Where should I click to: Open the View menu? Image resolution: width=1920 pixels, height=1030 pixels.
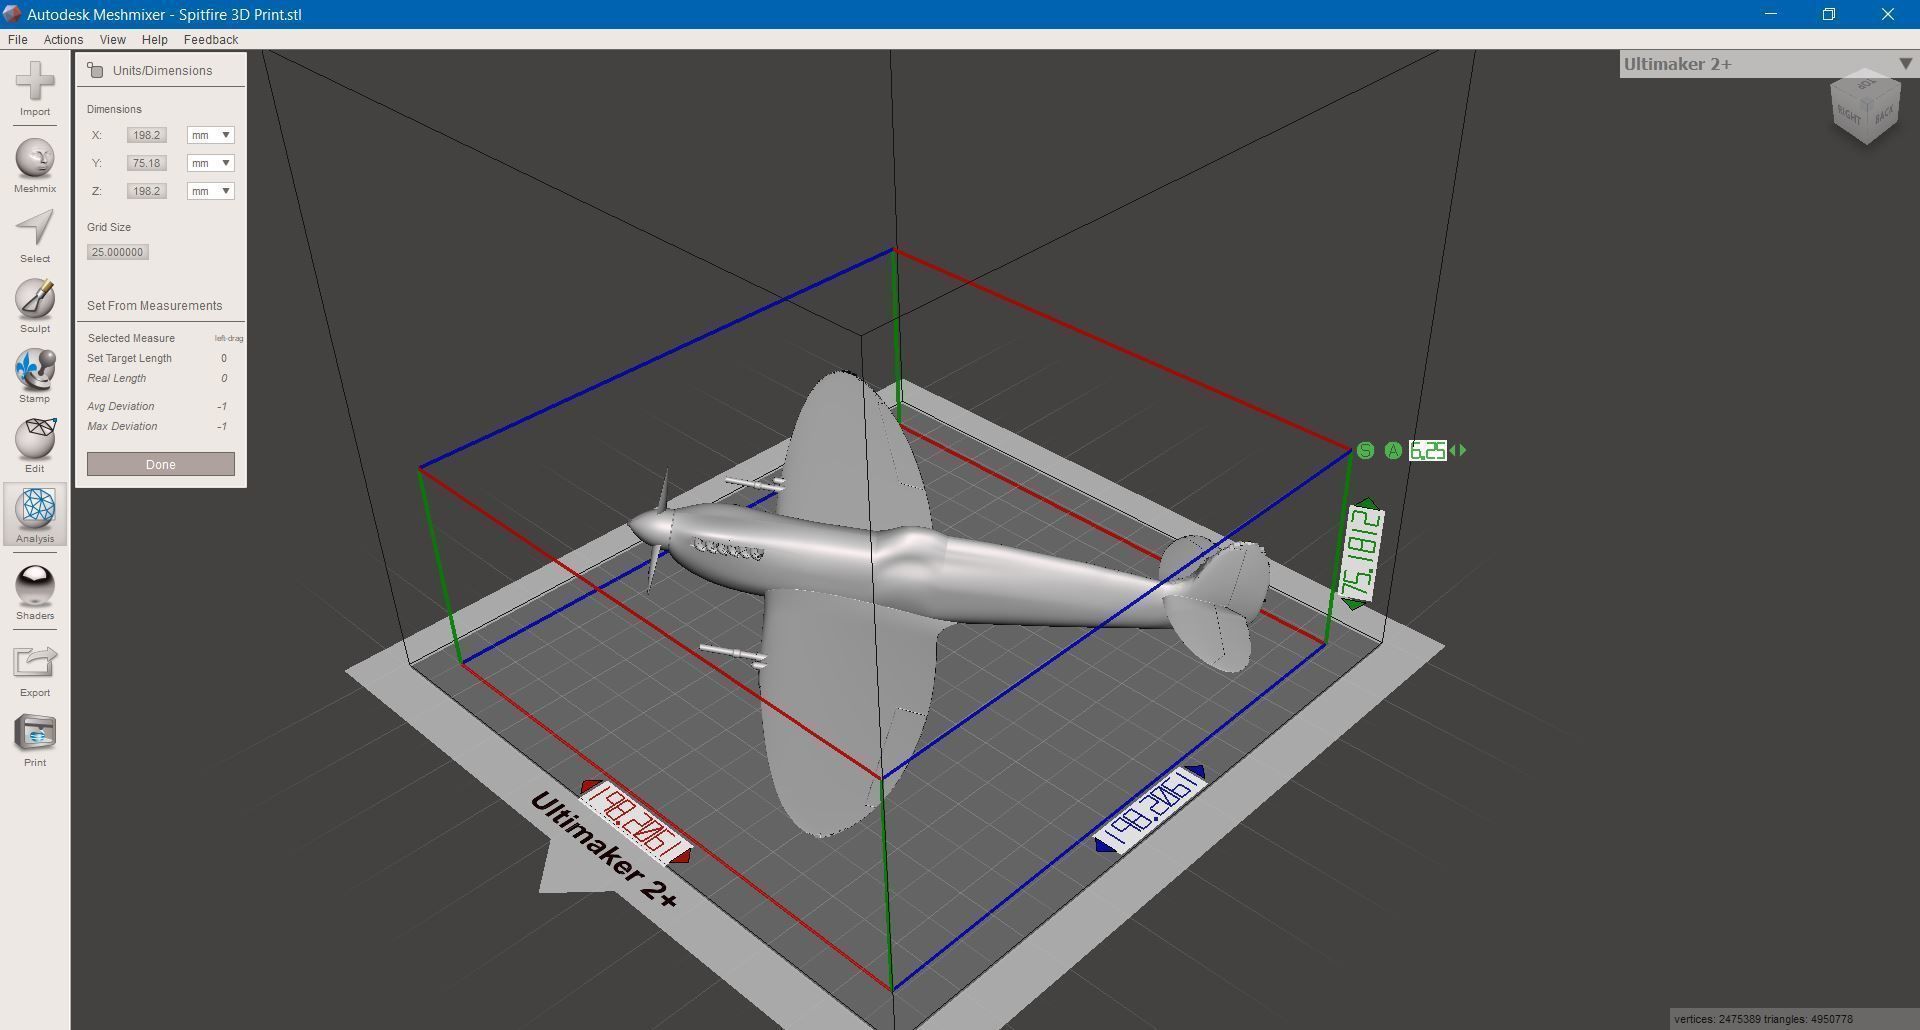point(112,40)
